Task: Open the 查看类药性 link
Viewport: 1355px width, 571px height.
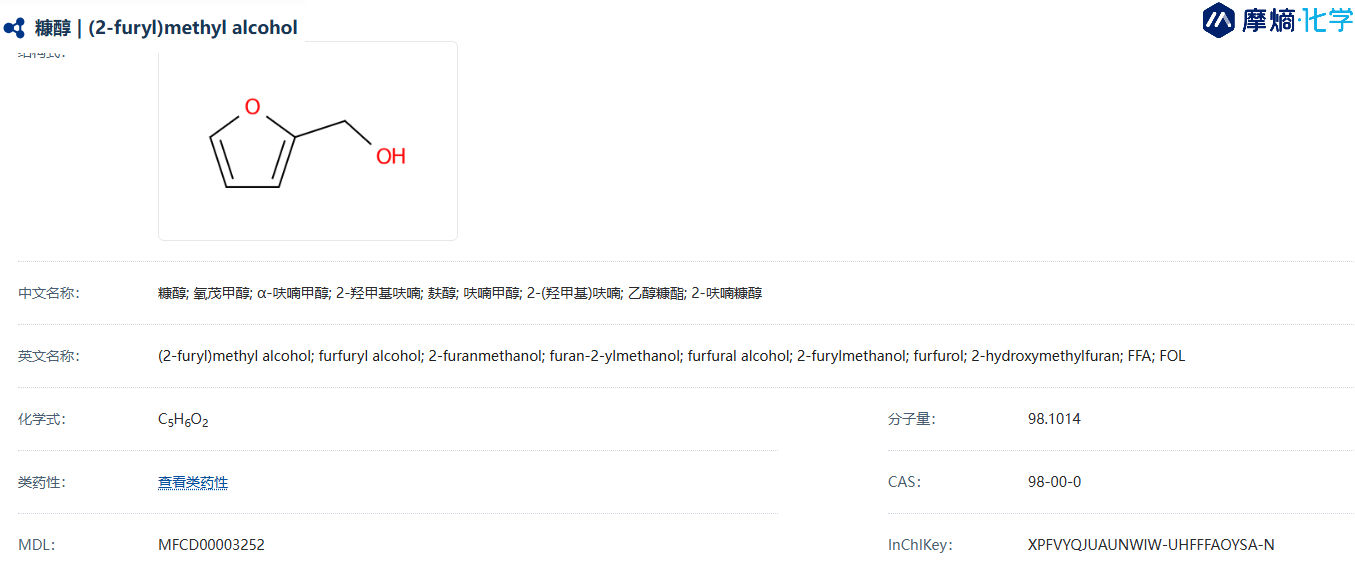Action: 193,483
